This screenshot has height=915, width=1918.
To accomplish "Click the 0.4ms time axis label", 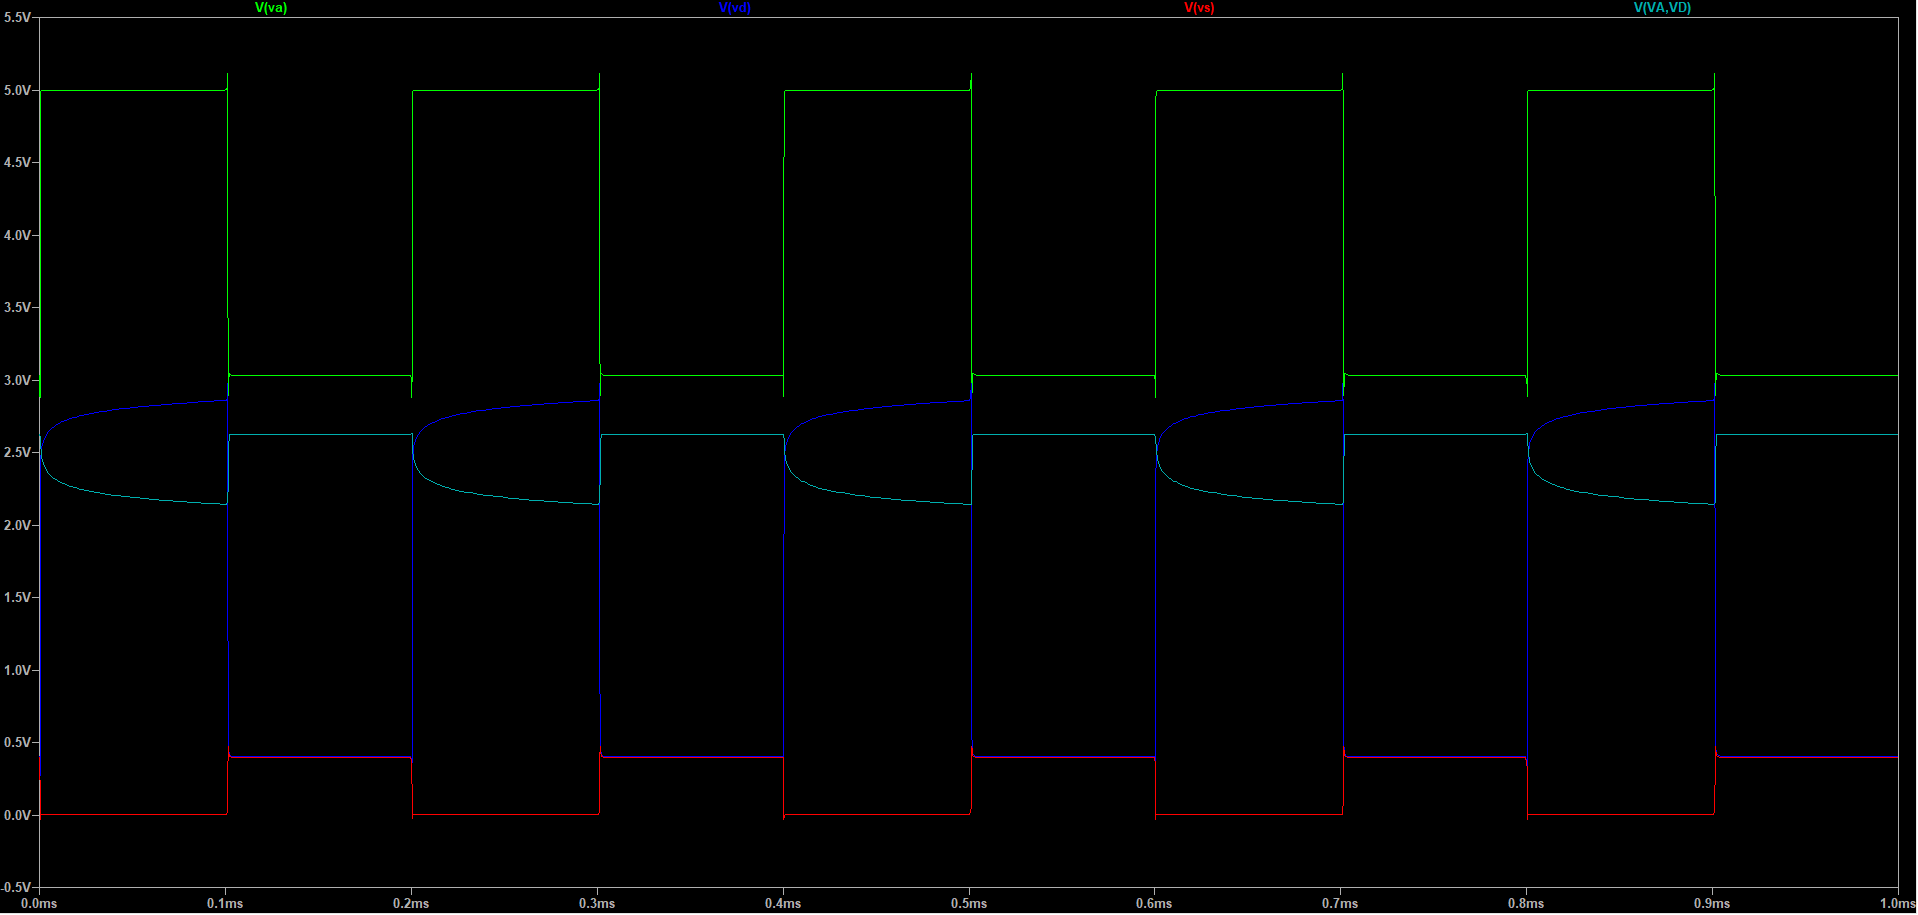I will pos(783,904).
